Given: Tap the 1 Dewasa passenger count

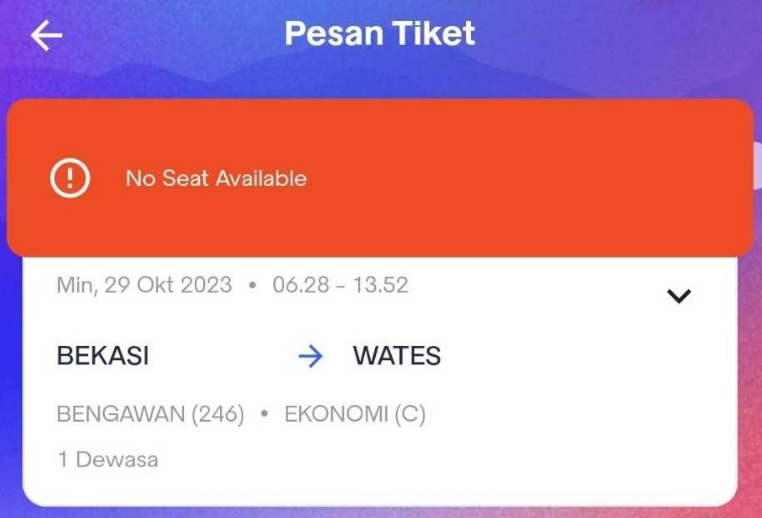Looking at the screenshot, I should tap(107, 460).
